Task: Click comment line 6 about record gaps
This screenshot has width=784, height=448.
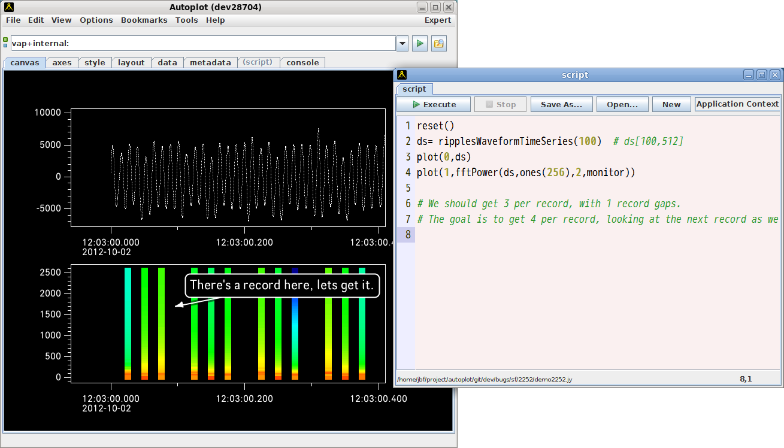Action: tap(548, 204)
